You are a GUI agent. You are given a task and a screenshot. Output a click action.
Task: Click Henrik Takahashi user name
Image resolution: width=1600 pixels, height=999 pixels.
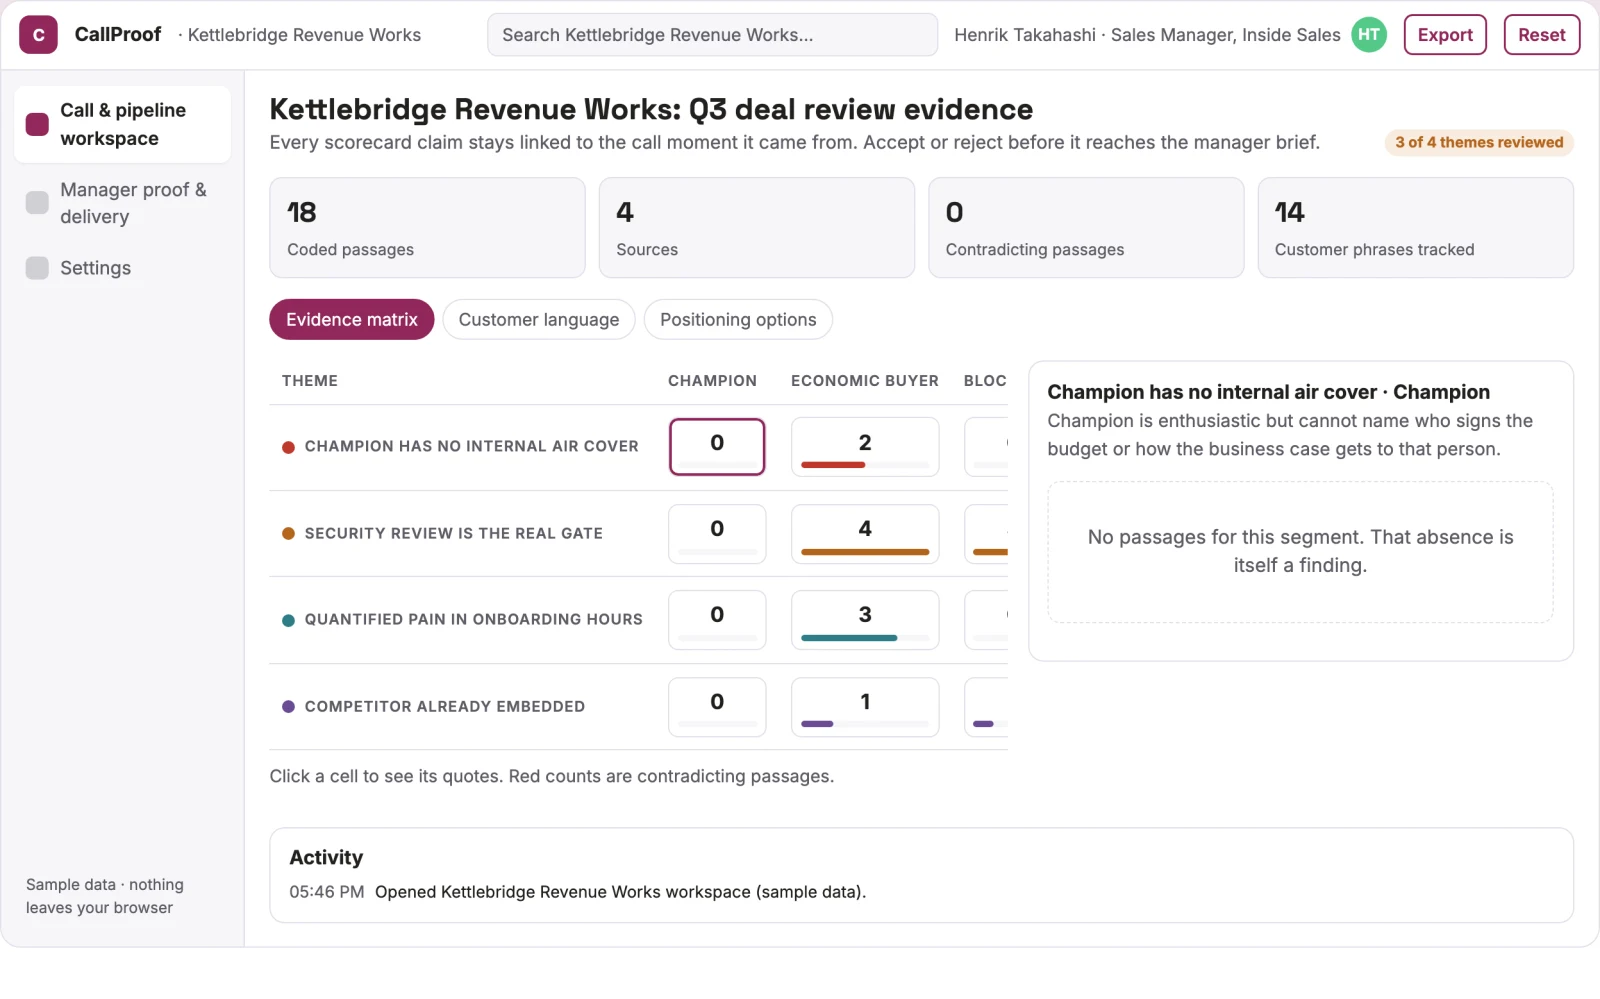pos(1025,35)
